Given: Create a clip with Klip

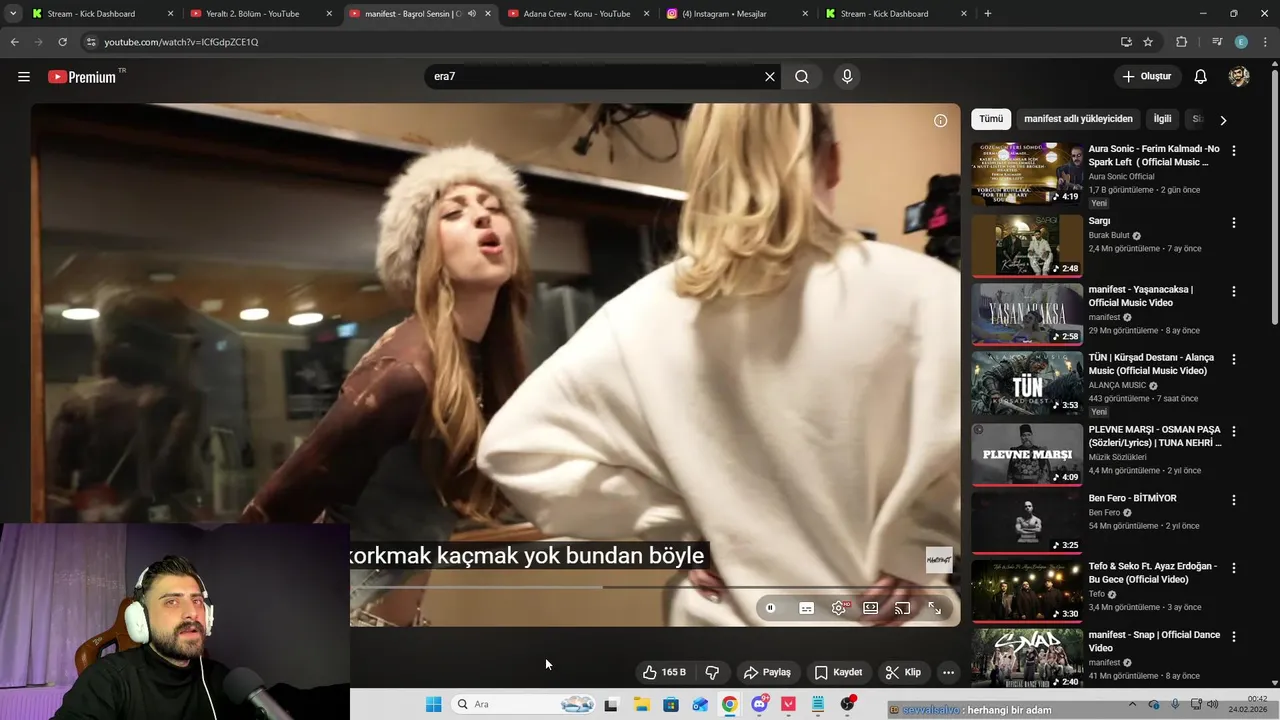Looking at the screenshot, I should pyautogui.click(x=903, y=672).
